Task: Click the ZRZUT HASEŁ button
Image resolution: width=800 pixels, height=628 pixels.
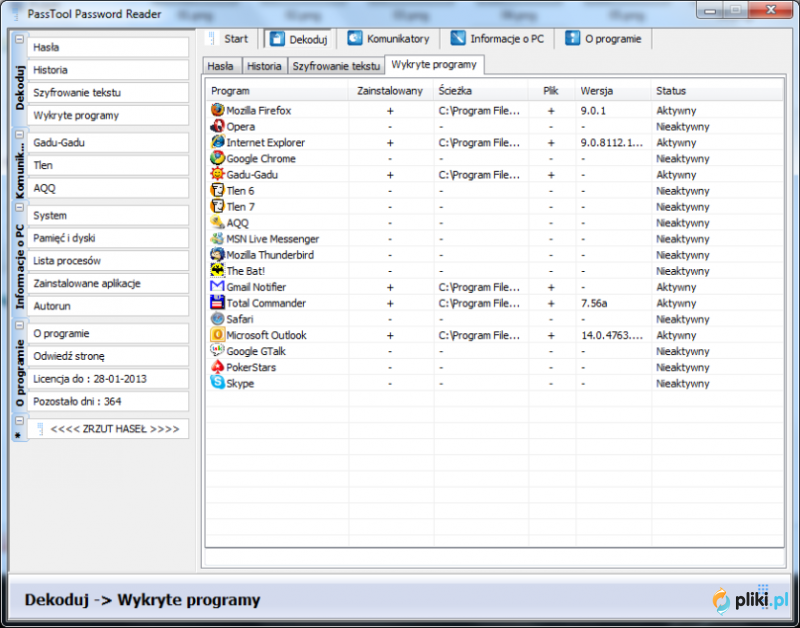Action: pos(108,429)
